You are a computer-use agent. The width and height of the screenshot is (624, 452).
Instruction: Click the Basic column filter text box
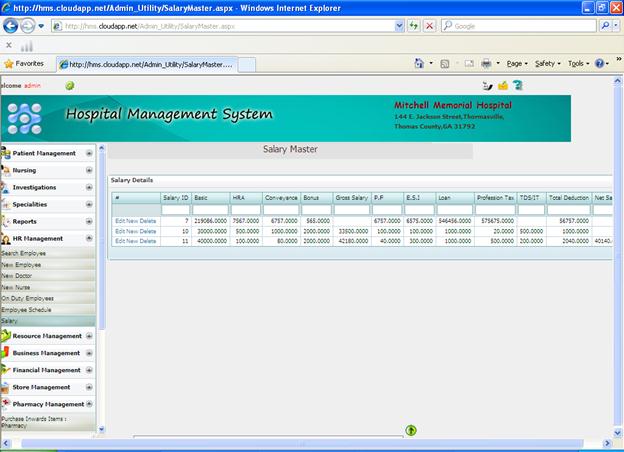click(209, 210)
